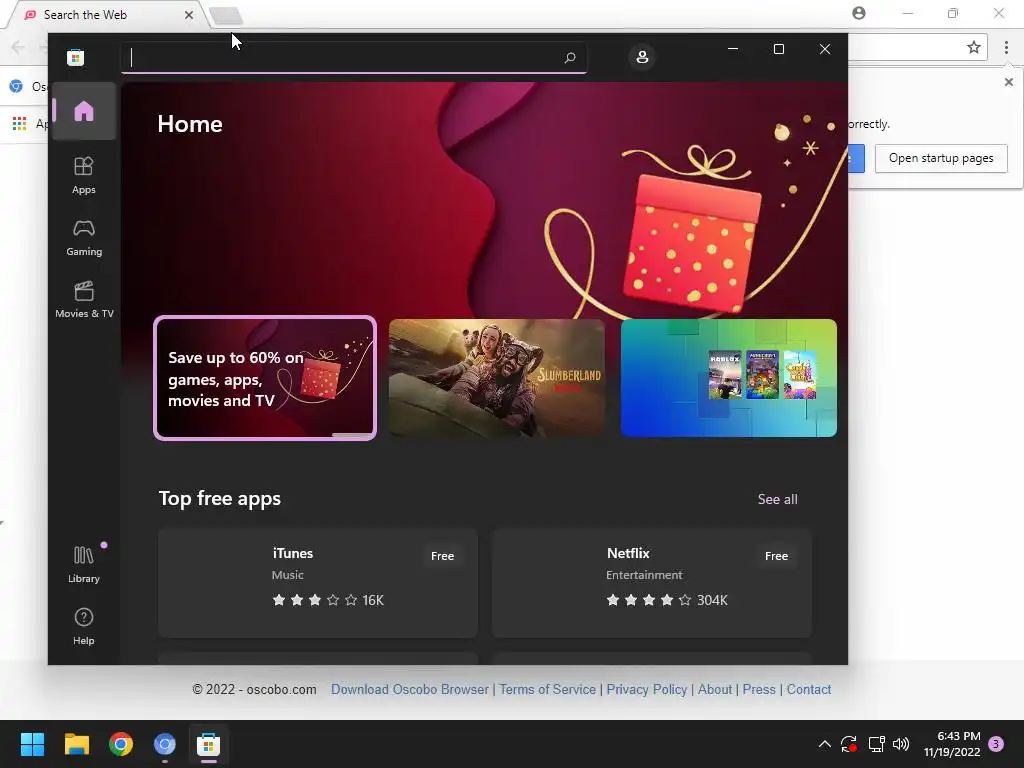Viewport: 1024px width, 768px height.
Task: Open Movies & TV section in sidebar
Action: (x=84, y=300)
